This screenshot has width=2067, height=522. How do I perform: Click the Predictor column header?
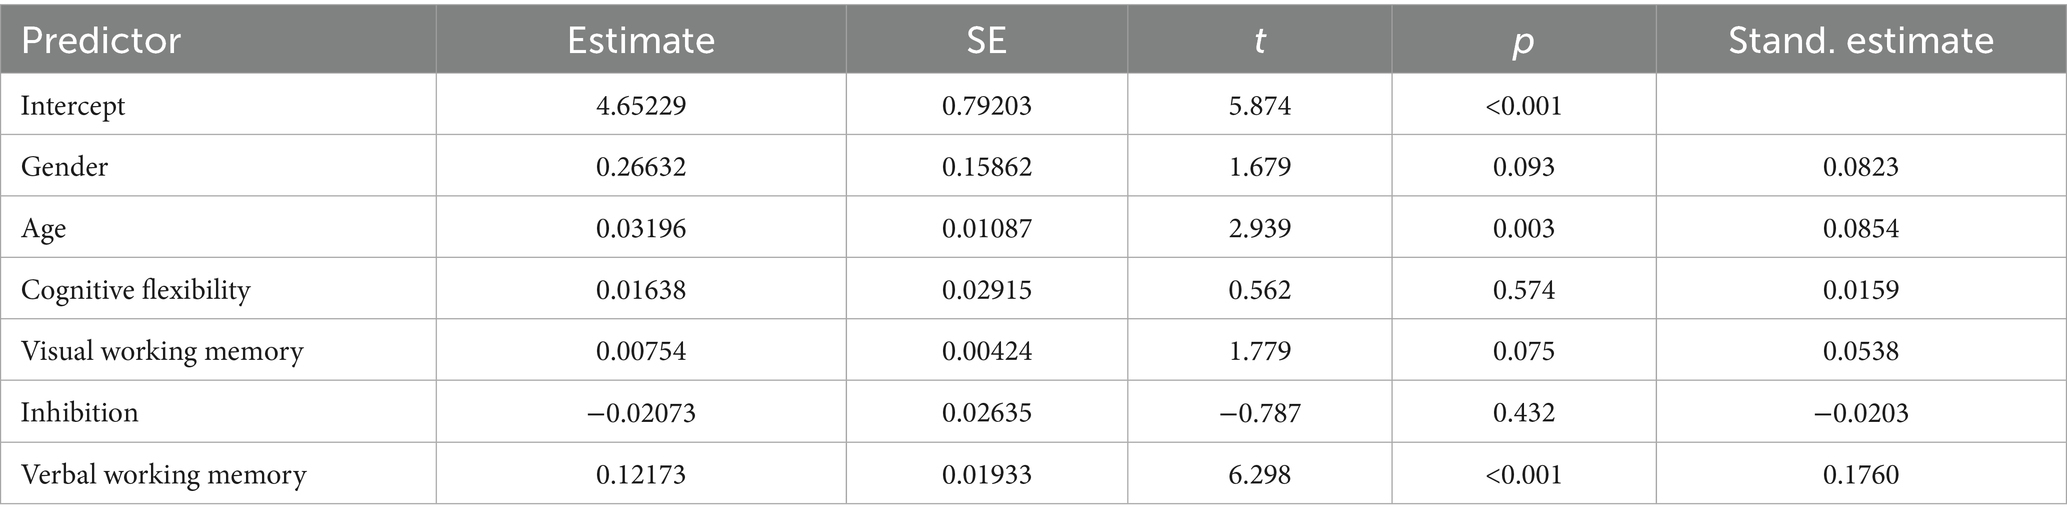101,40
